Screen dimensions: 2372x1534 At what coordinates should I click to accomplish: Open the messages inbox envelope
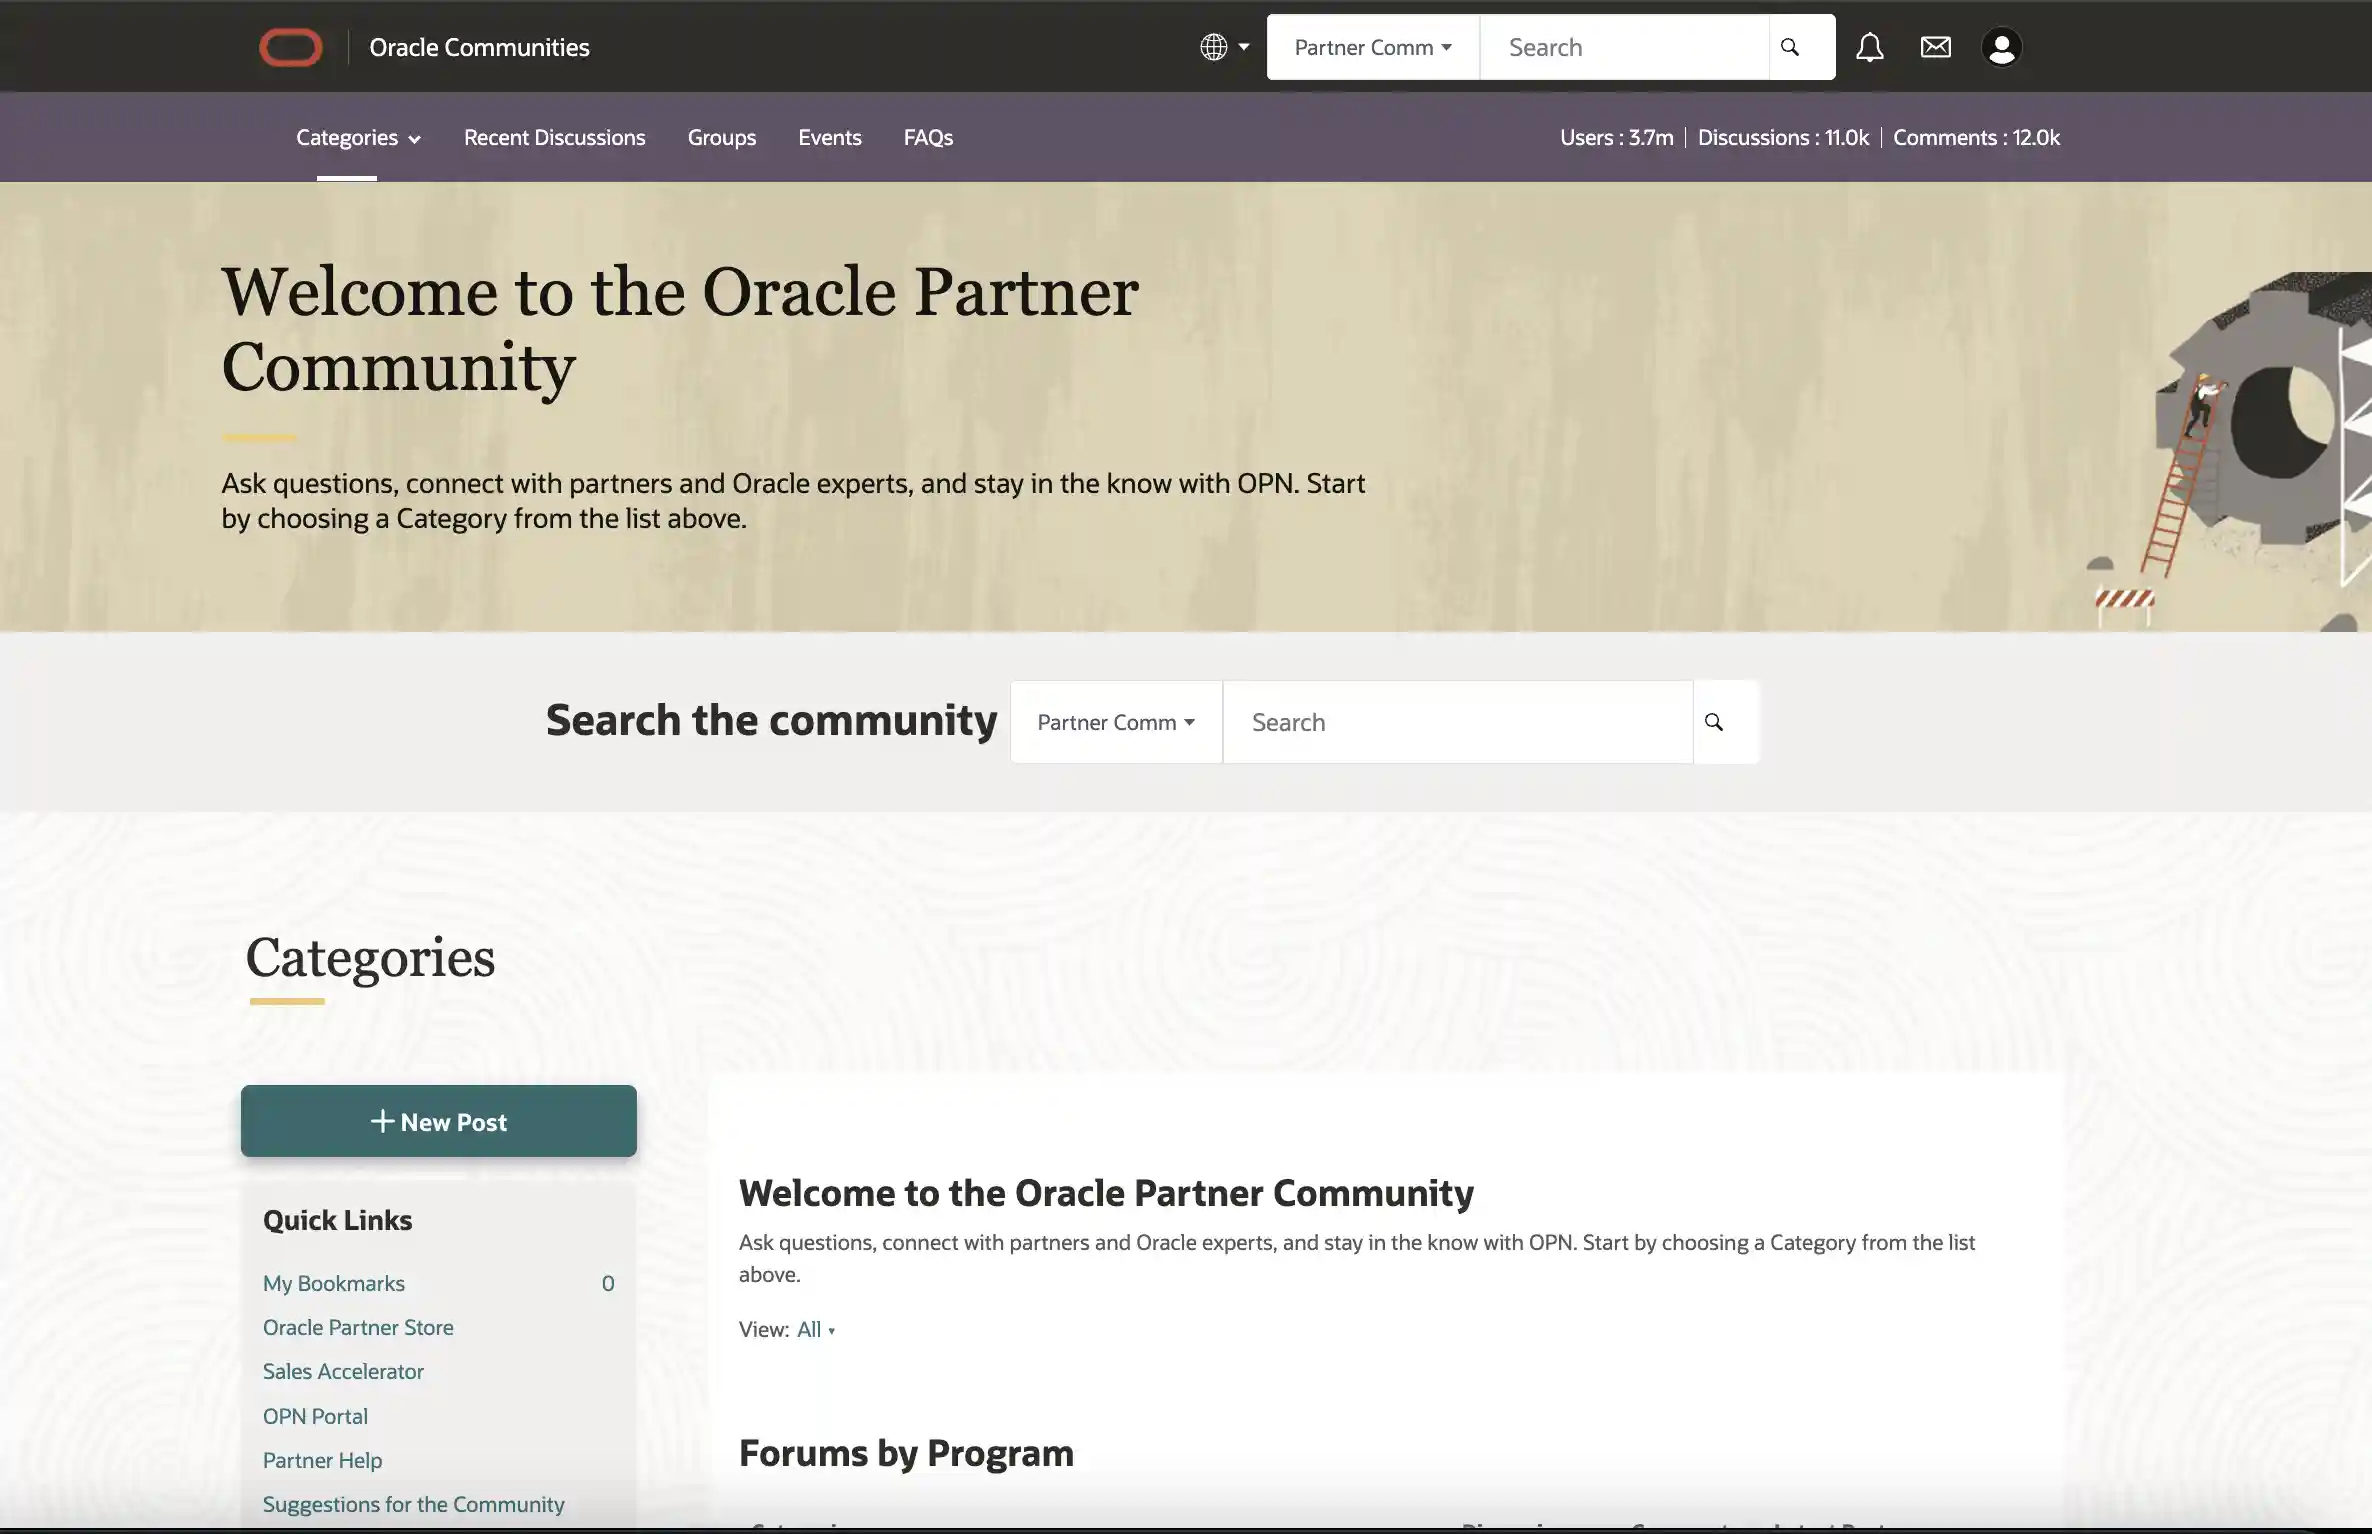pyautogui.click(x=1935, y=46)
